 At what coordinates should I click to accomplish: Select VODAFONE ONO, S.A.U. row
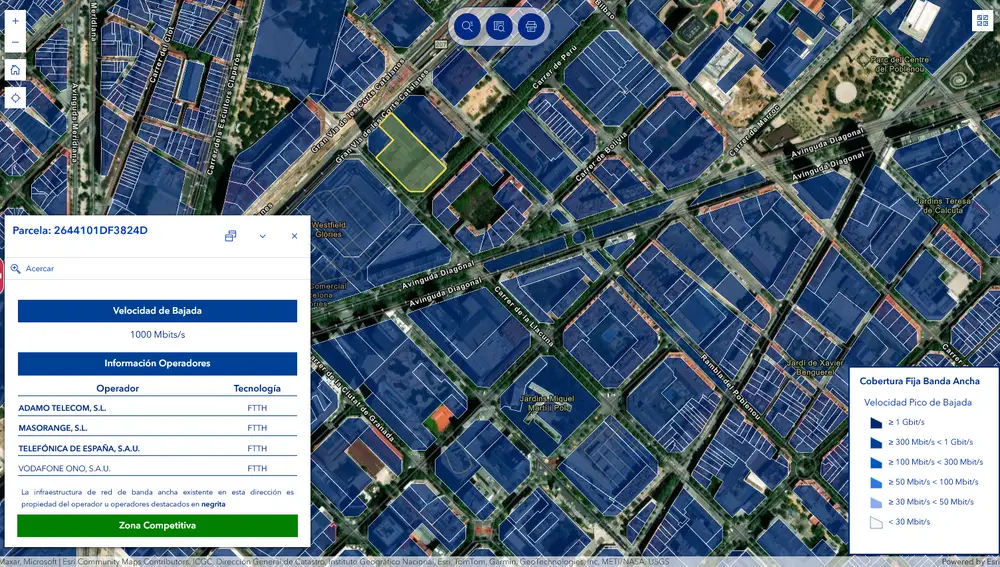[x=158, y=468]
